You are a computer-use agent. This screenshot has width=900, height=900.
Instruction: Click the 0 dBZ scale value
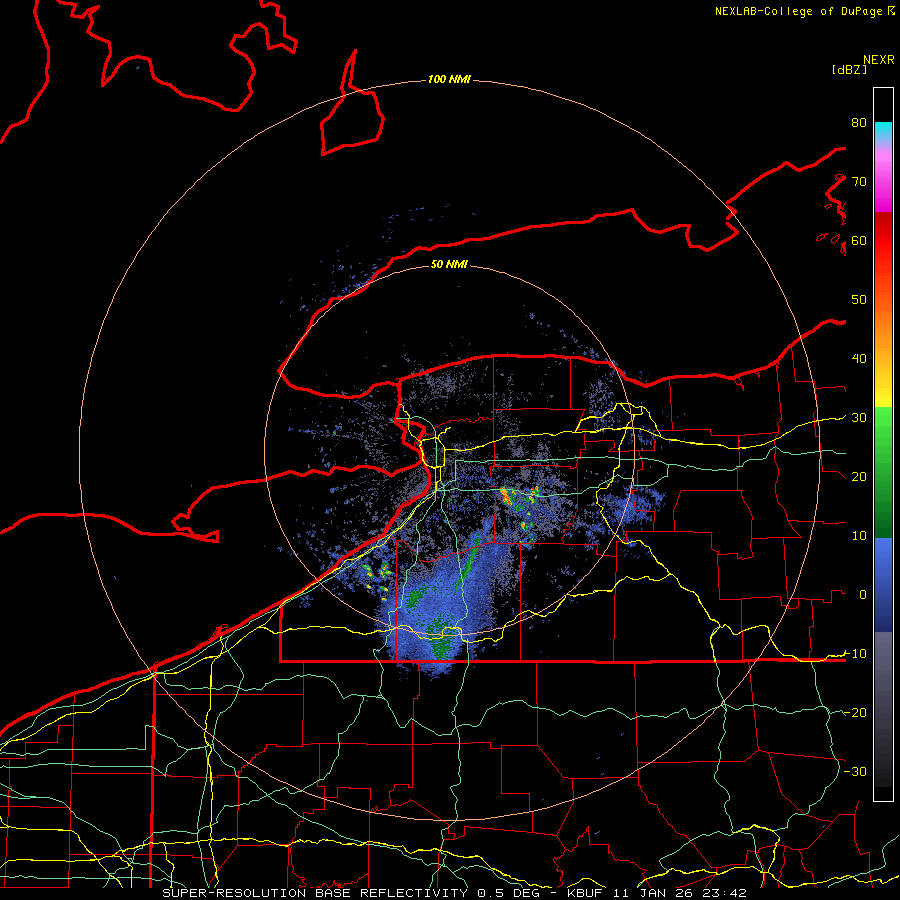pyautogui.click(x=863, y=595)
